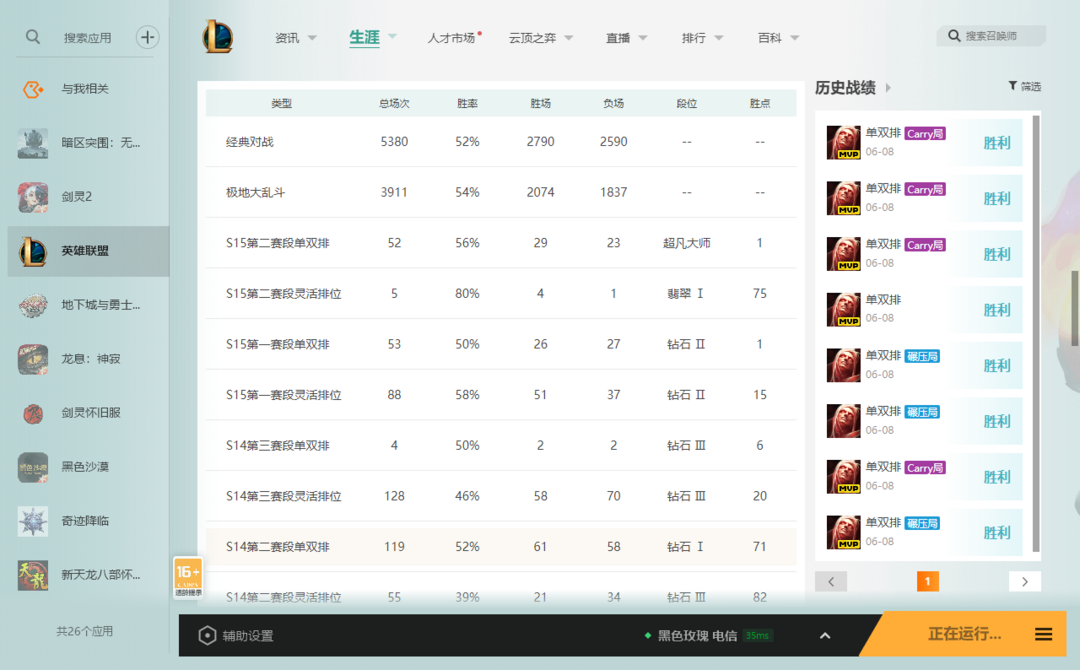Screen dimensions: 1080x670
Task: Click the 总场次 column header
Action: click(394, 103)
